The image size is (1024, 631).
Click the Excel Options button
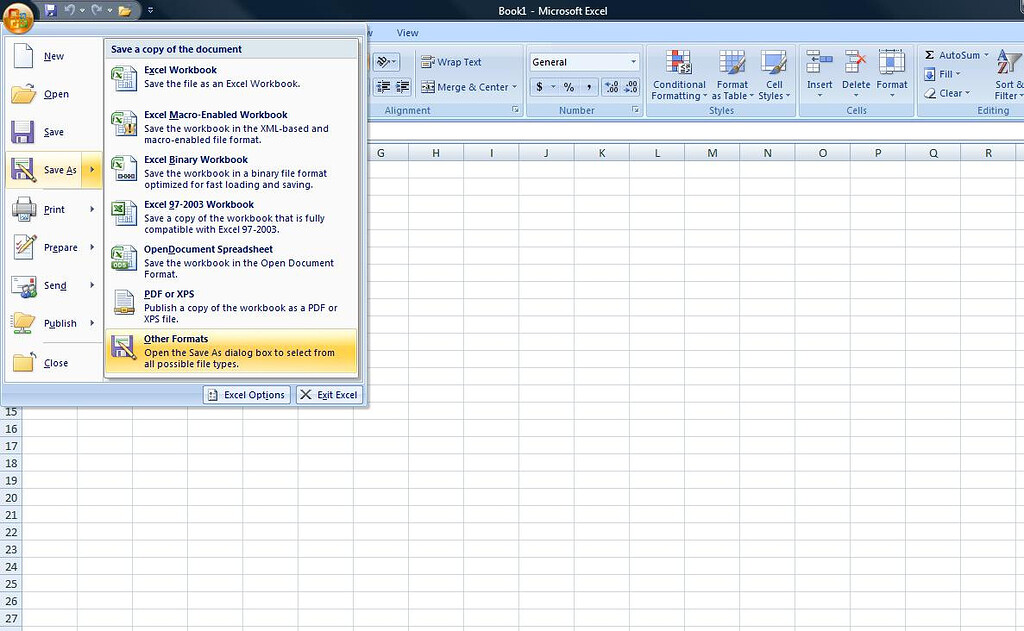246,394
